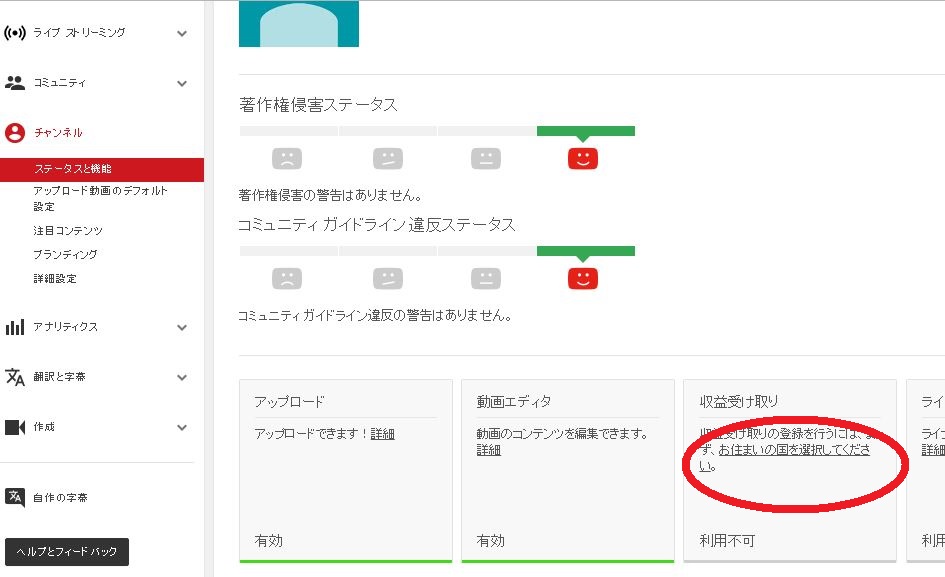This screenshot has height=577, width=945.
Task: Click the text コミュニティガイドライン違反の警告はありません。
Action: pos(375,315)
